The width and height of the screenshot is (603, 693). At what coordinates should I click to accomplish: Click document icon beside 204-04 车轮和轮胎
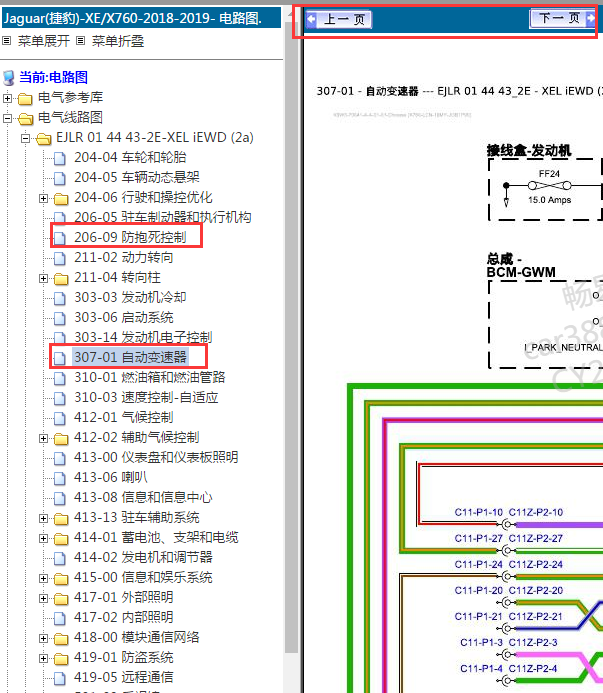pyautogui.click(x=60, y=158)
